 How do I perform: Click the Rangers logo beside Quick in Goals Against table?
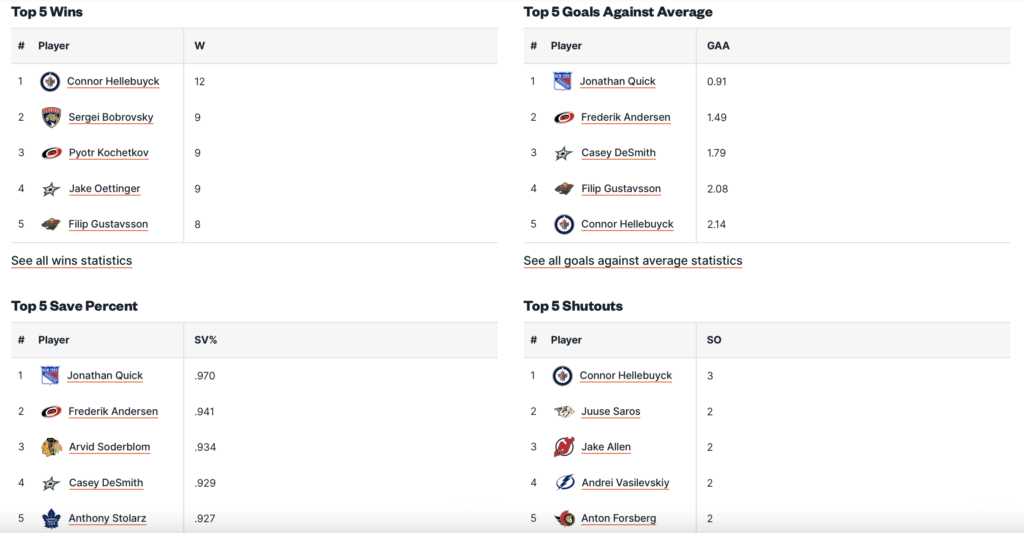[563, 82]
